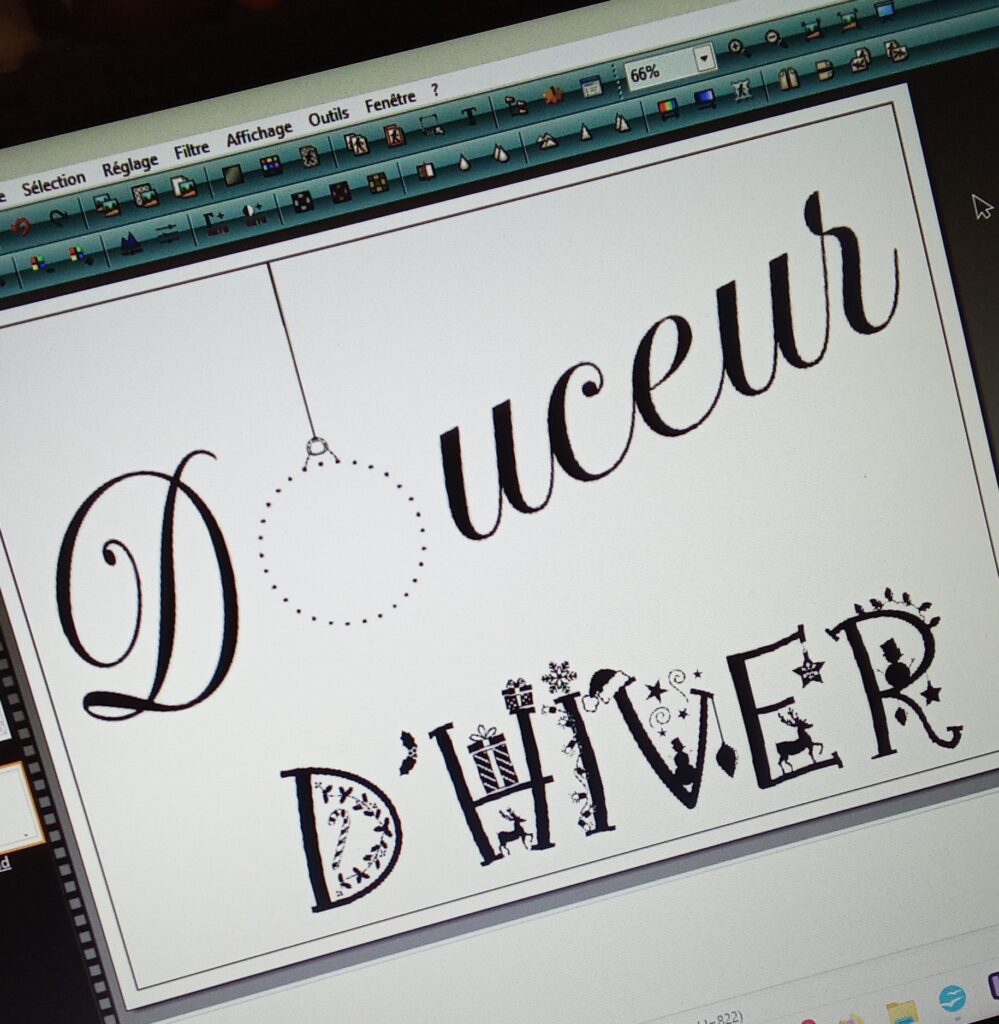Expand the 66% zoom dropdown arrow
This screenshot has height=1024, width=999.
click(704, 59)
